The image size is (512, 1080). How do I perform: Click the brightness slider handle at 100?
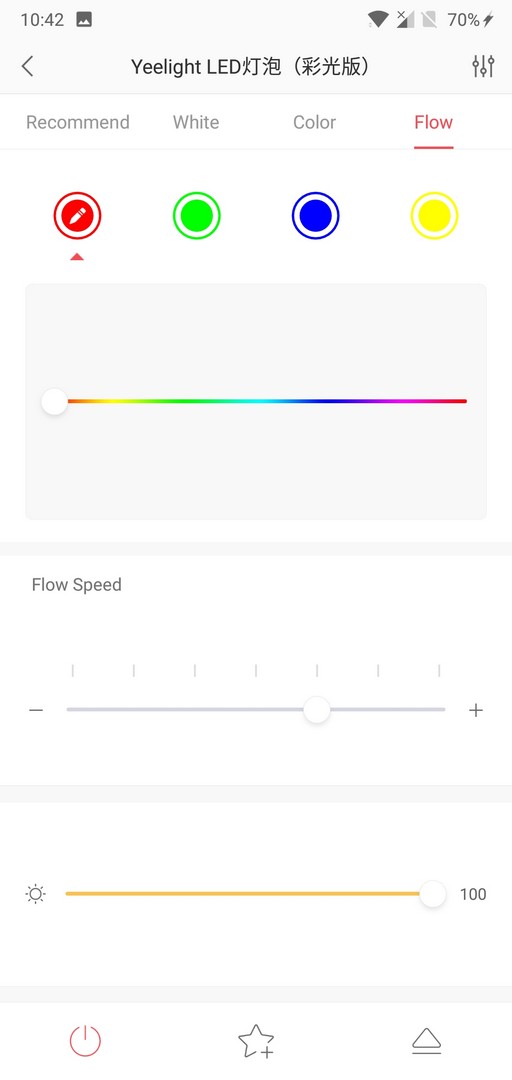coord(433,894)
